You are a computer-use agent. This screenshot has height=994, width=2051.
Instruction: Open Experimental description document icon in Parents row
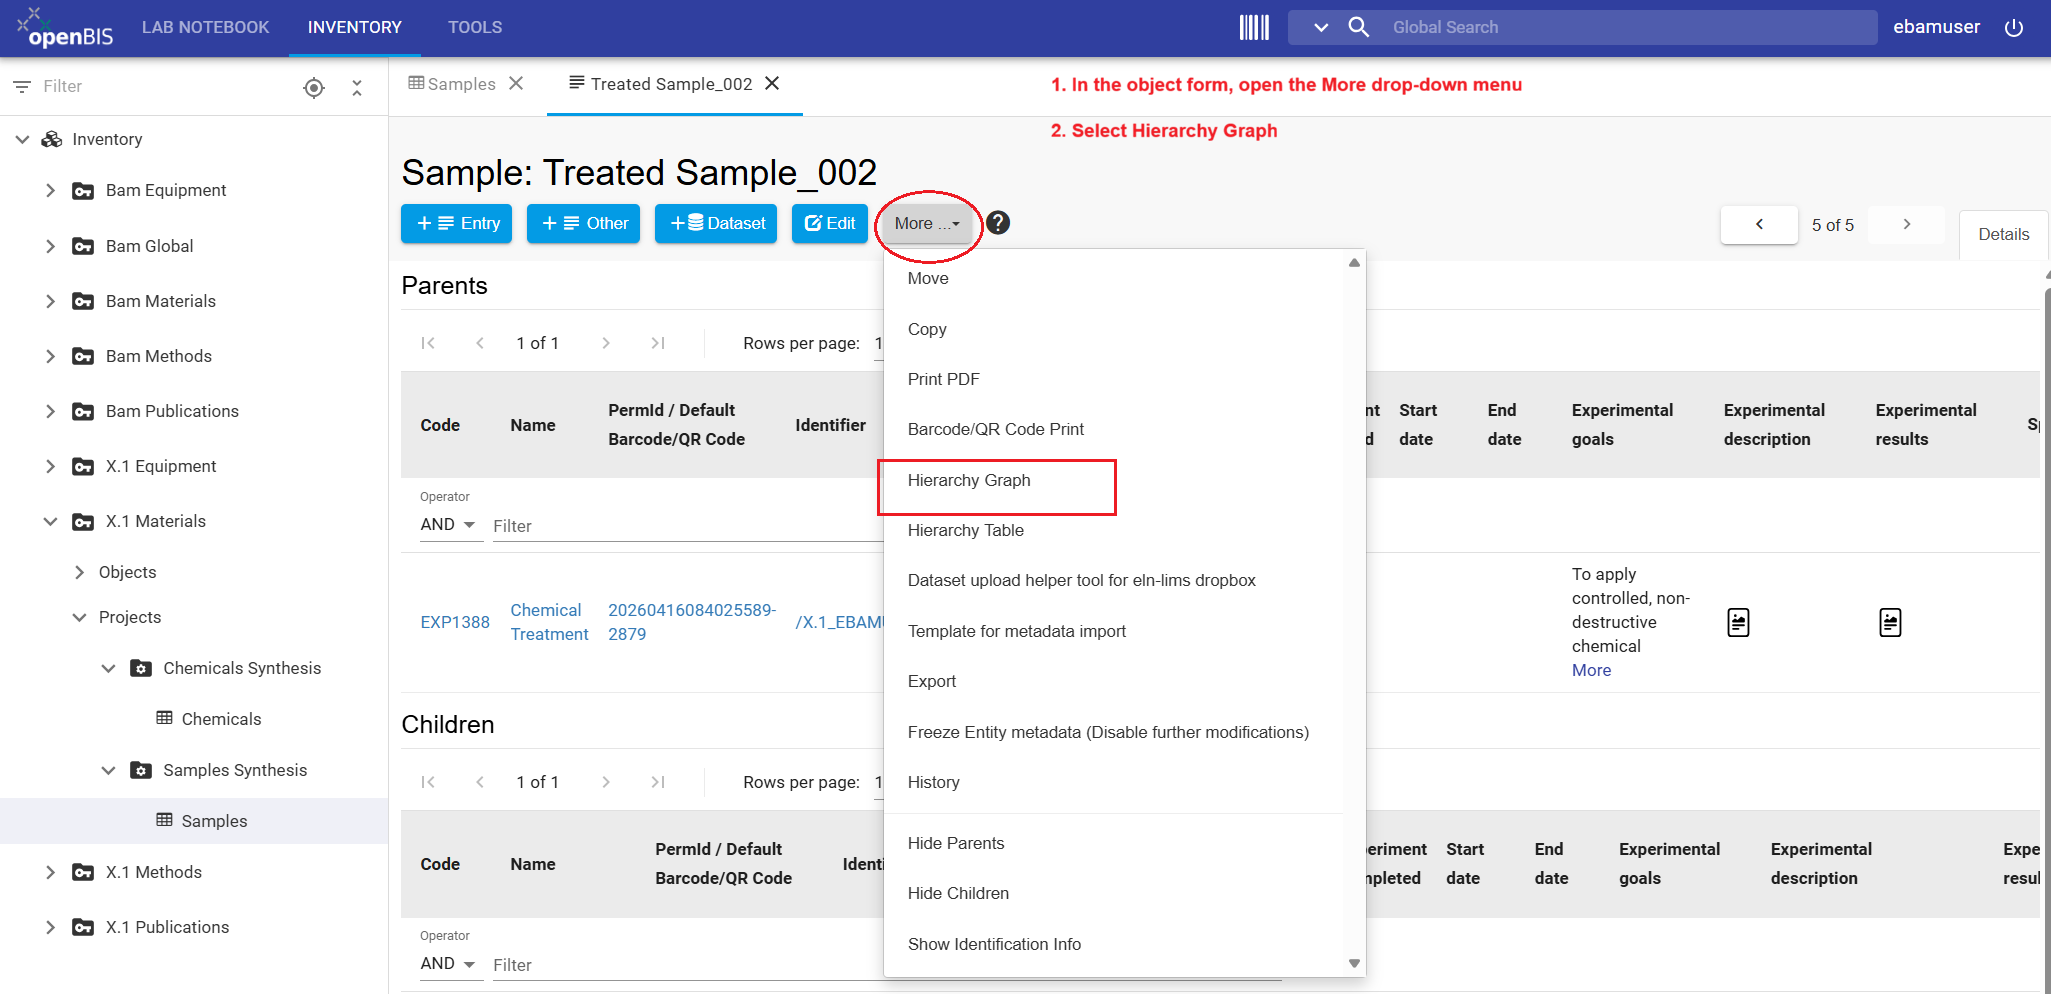point(1738,622)
